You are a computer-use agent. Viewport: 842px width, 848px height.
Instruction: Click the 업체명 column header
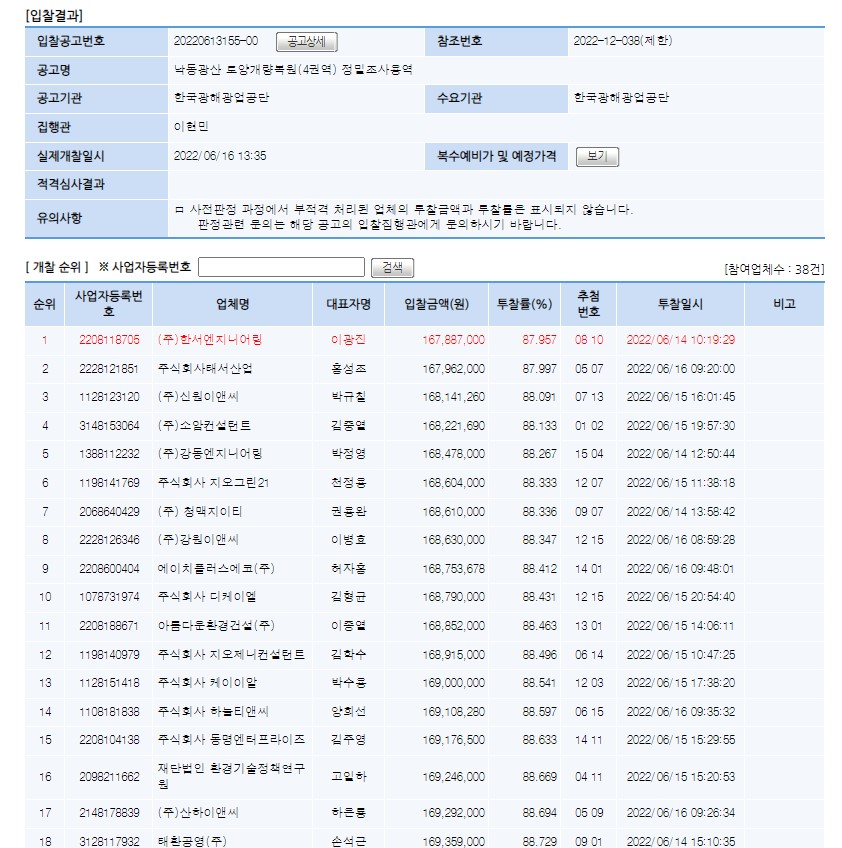pos(233,304)
